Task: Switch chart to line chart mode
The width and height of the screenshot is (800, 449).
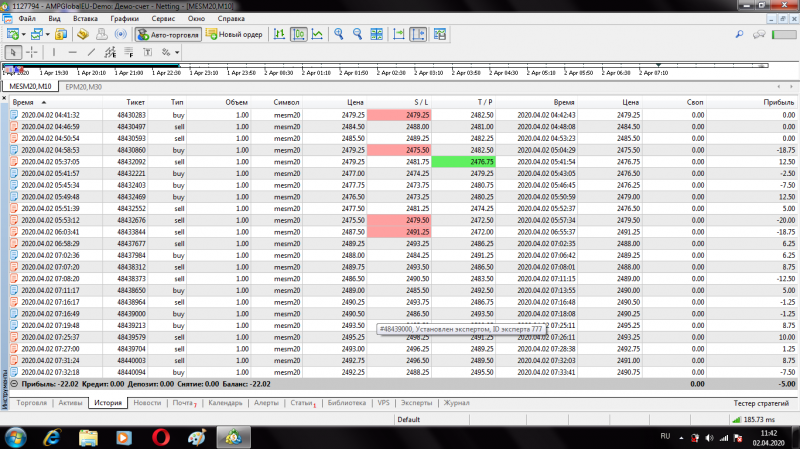Action: point(317,34)
